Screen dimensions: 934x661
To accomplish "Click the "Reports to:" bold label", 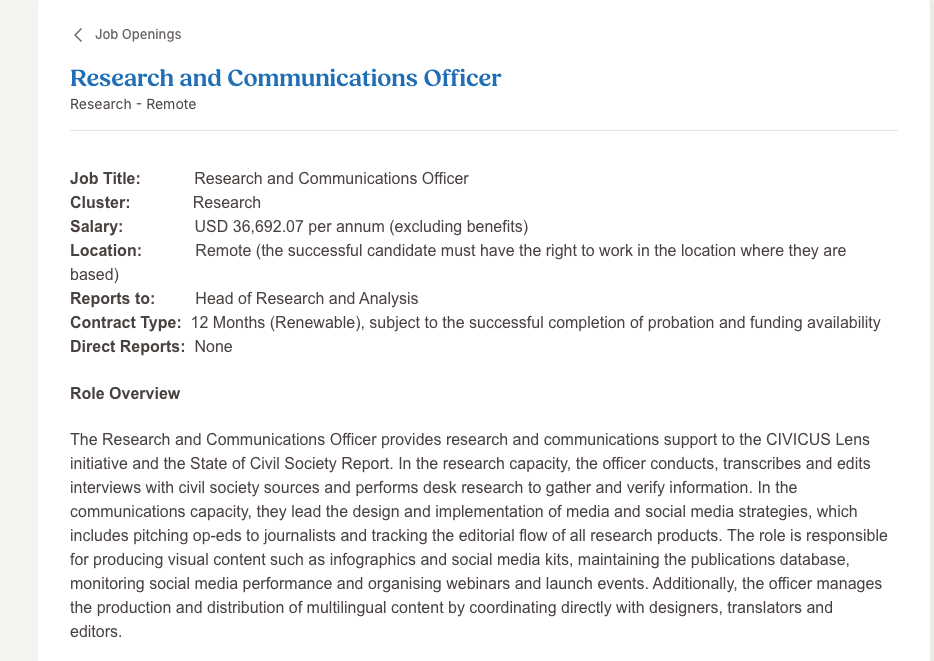I will (x=112, y=299).
